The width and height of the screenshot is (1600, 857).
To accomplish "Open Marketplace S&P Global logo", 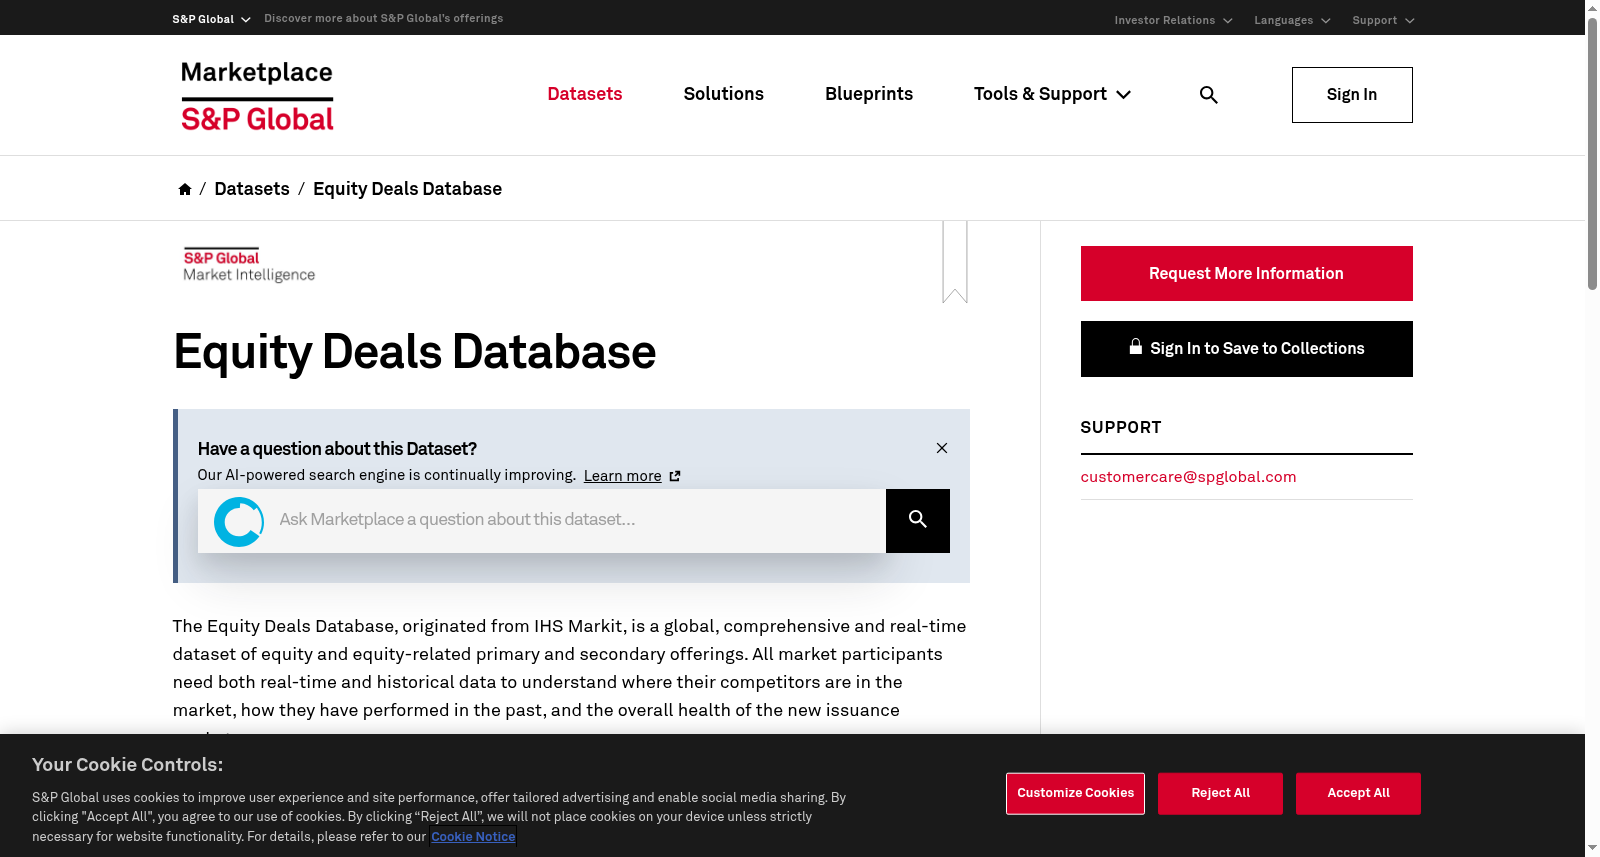I will pos(257,95).
